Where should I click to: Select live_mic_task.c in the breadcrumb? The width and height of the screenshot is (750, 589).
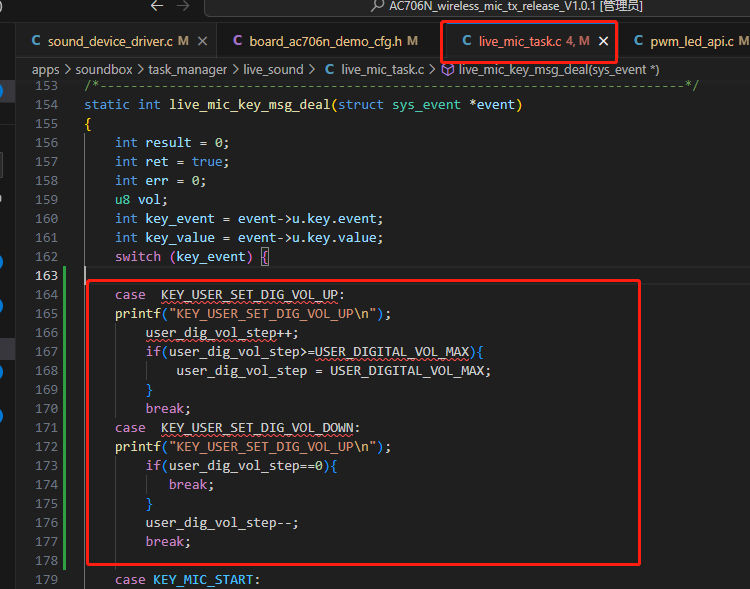(383, 70)
